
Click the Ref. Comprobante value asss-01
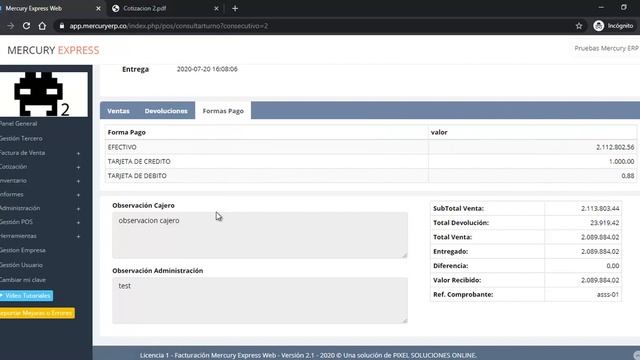click(608, 294)
